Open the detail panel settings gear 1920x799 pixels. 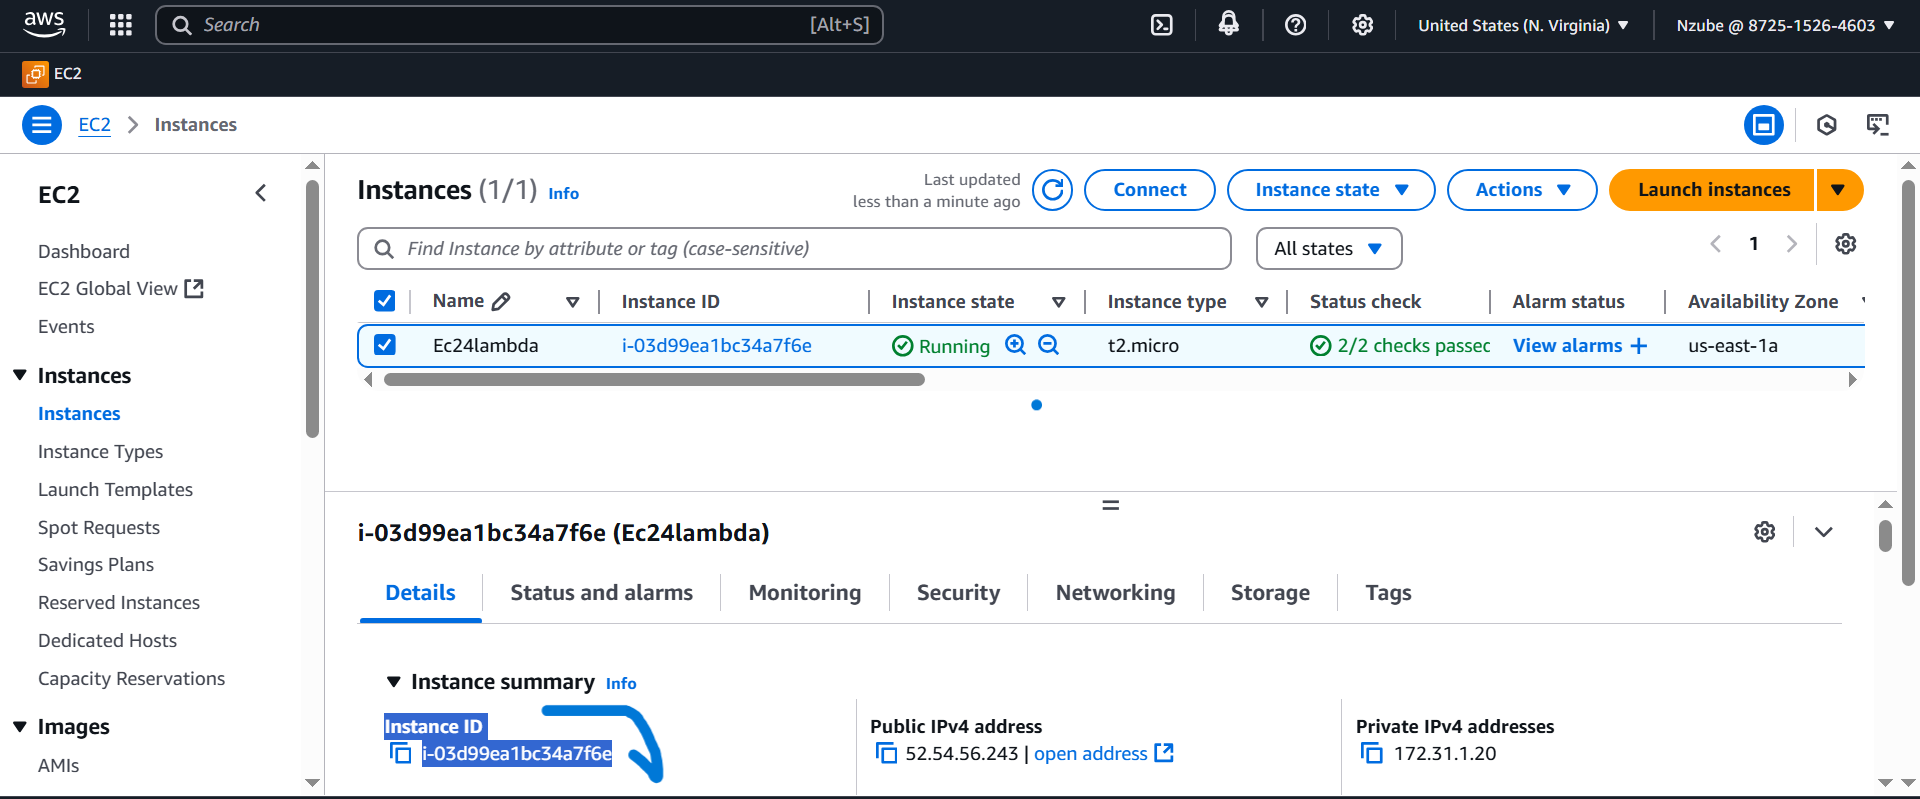(x=1765, y=532)
